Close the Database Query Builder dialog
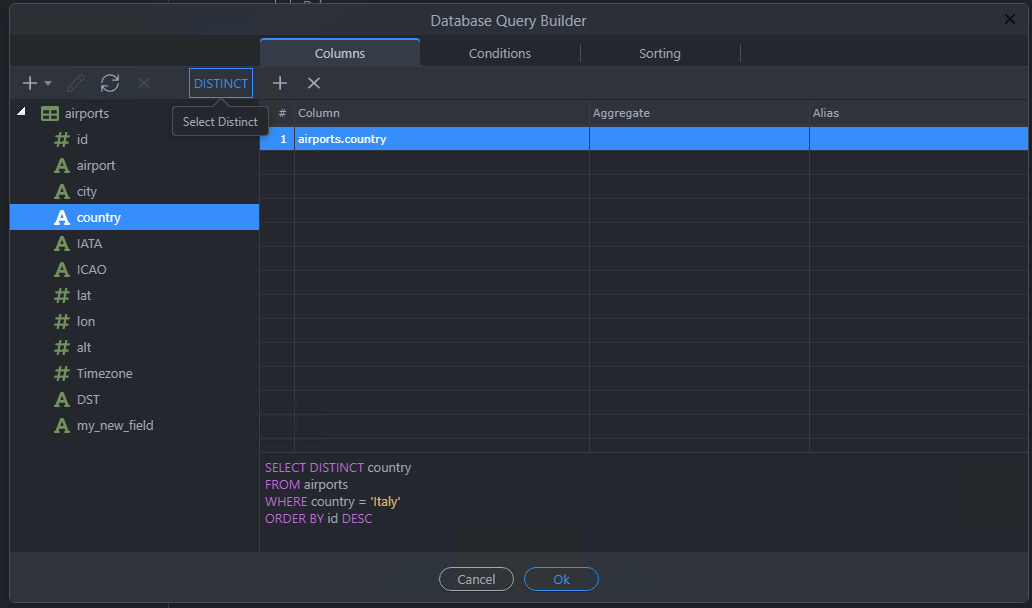The image size is (1032, 608). click(x=1009, y=19)
